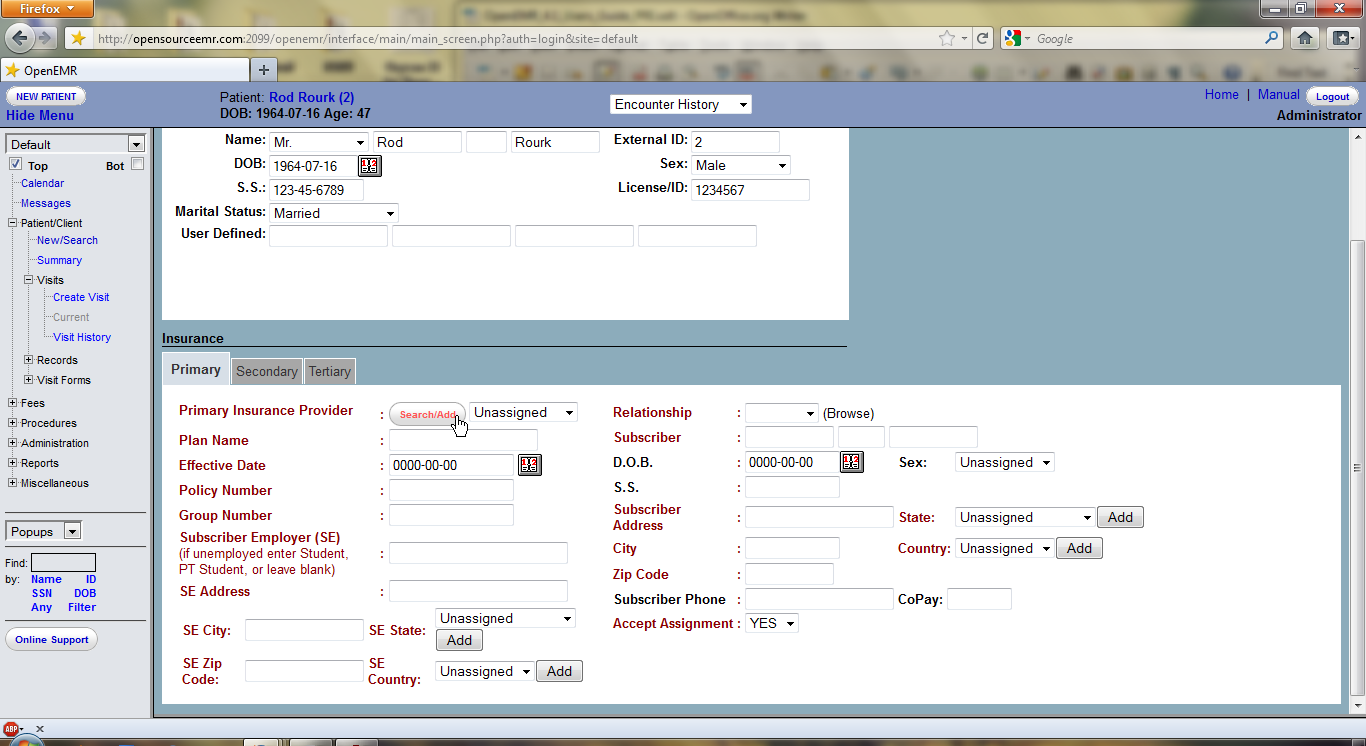1366x746 pixels.
Task: Click the browser Back arrow button
Action: coord(21,38)
